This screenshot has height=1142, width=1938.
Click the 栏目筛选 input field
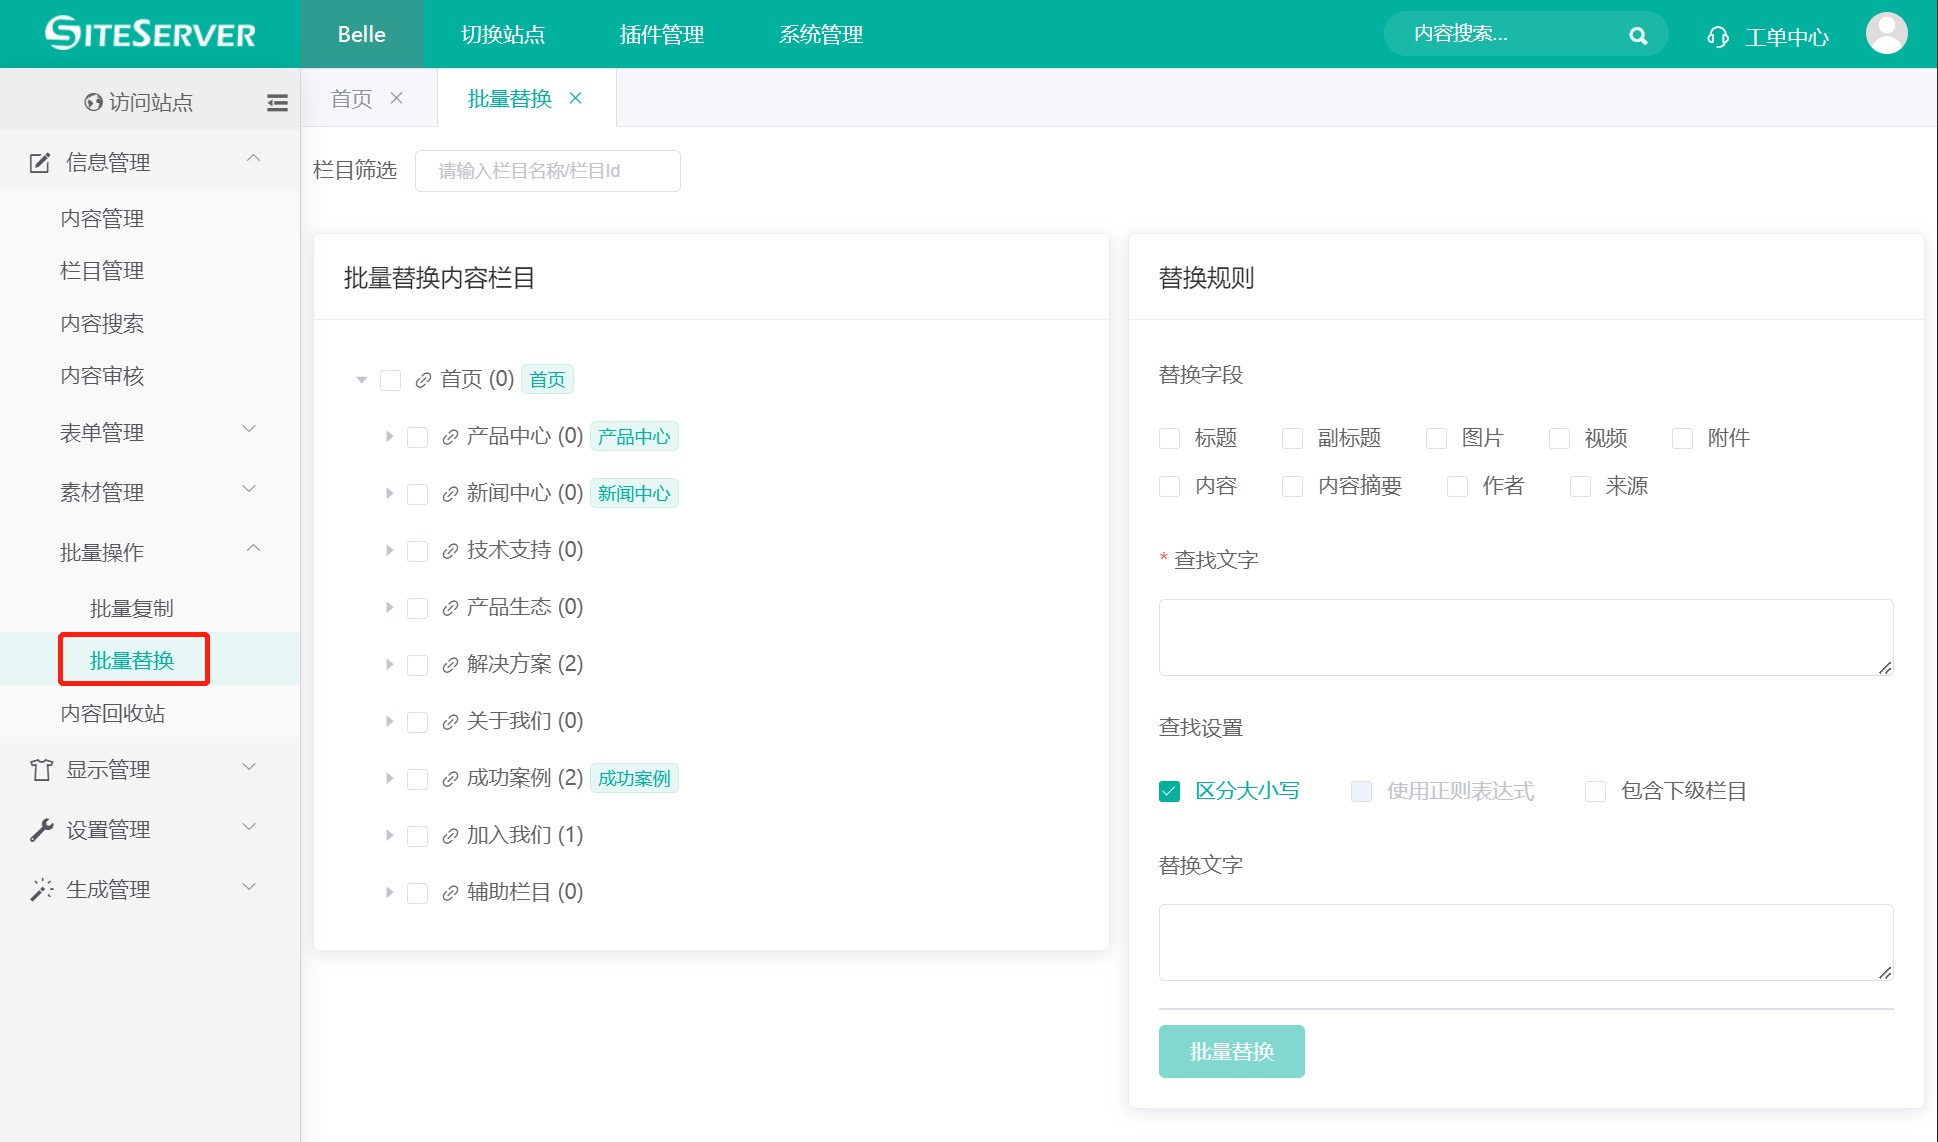pyautogui.click(x=547, y=170)
